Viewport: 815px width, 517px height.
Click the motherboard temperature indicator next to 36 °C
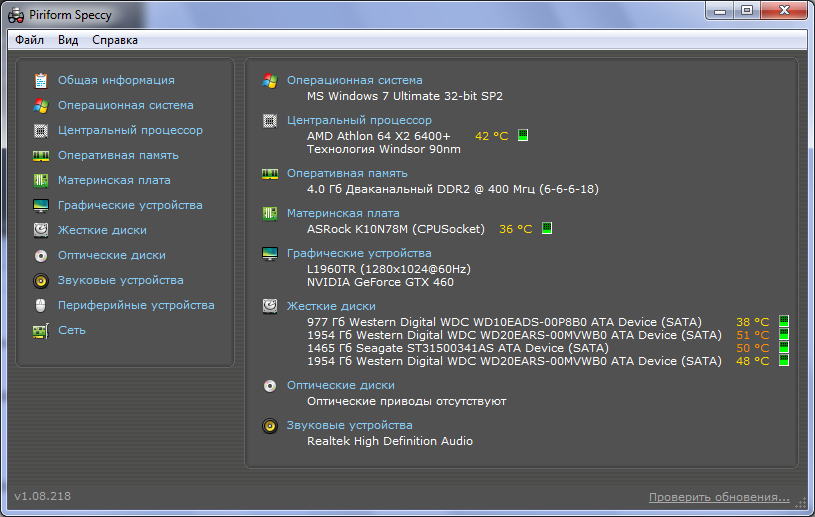pos(547,228)
